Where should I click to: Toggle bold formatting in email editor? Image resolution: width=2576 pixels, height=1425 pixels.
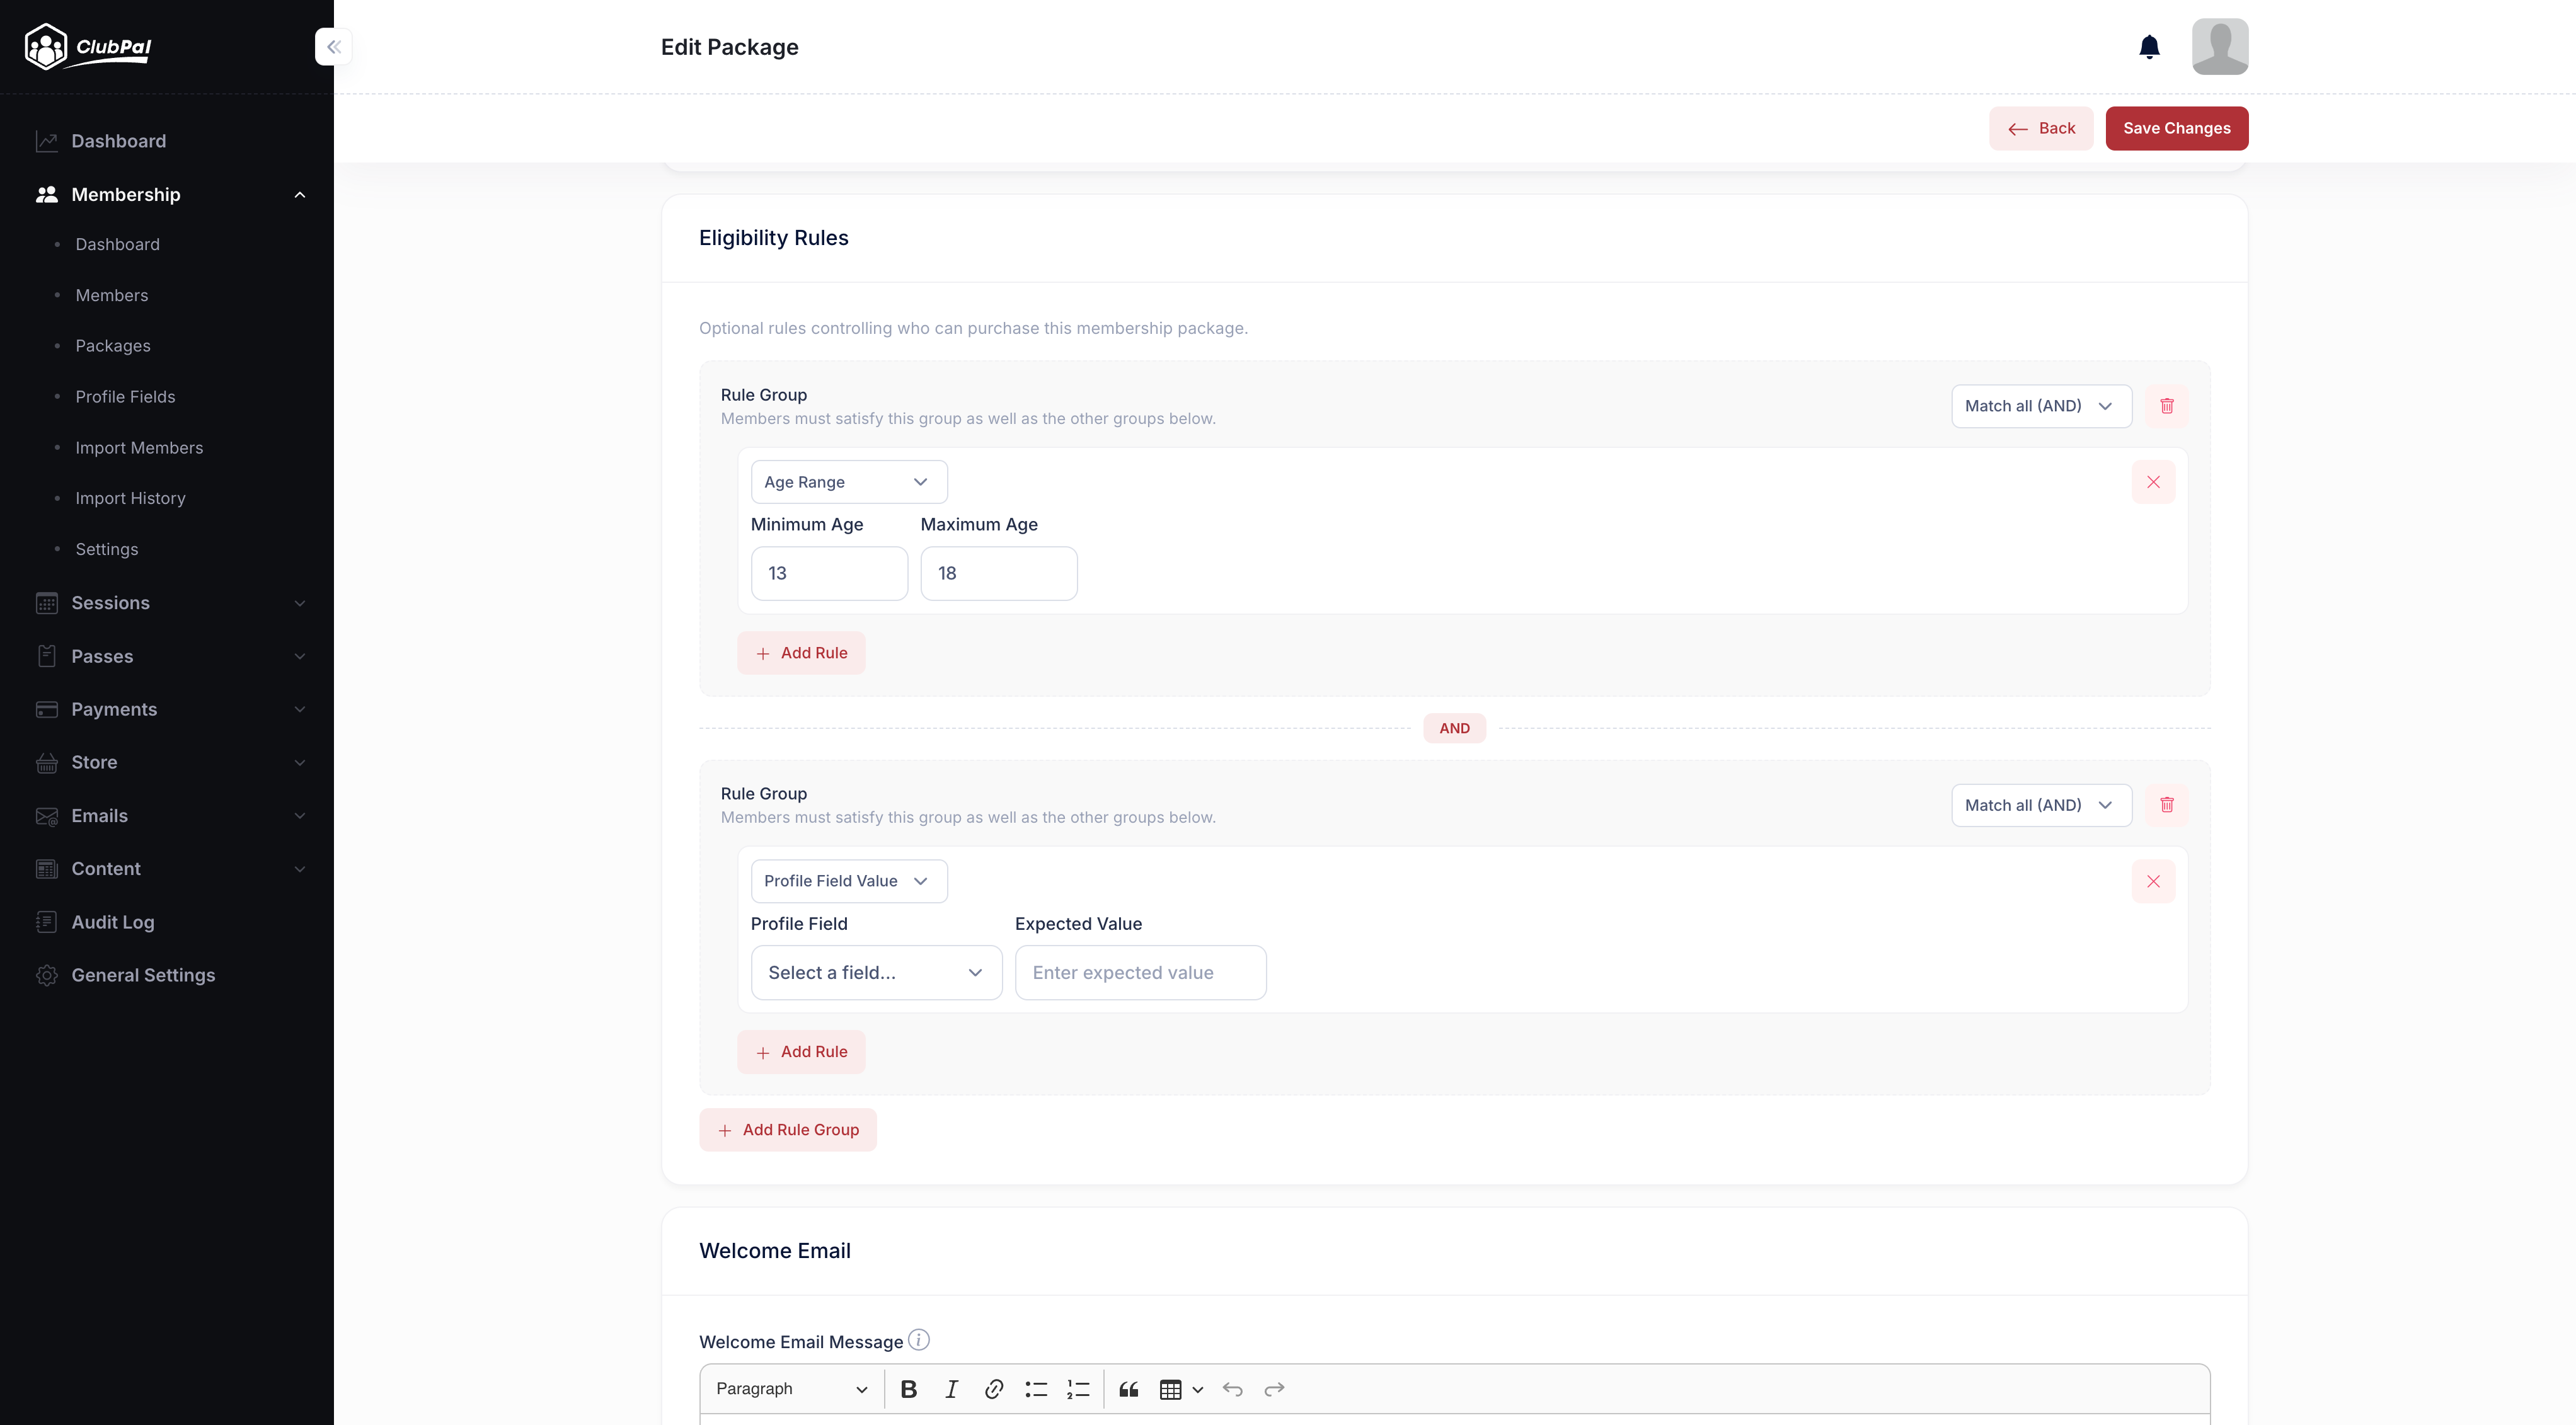pos(908,1389)
